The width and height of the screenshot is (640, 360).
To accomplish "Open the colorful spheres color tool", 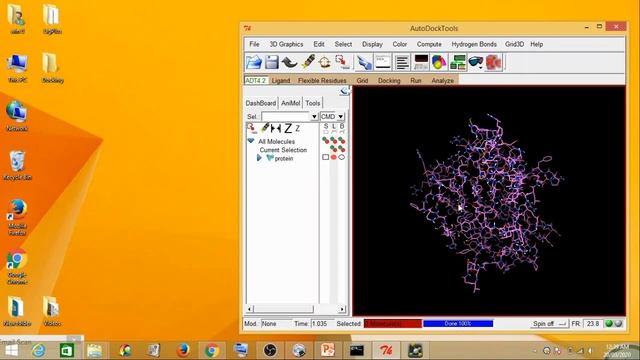I will [439, 62].
